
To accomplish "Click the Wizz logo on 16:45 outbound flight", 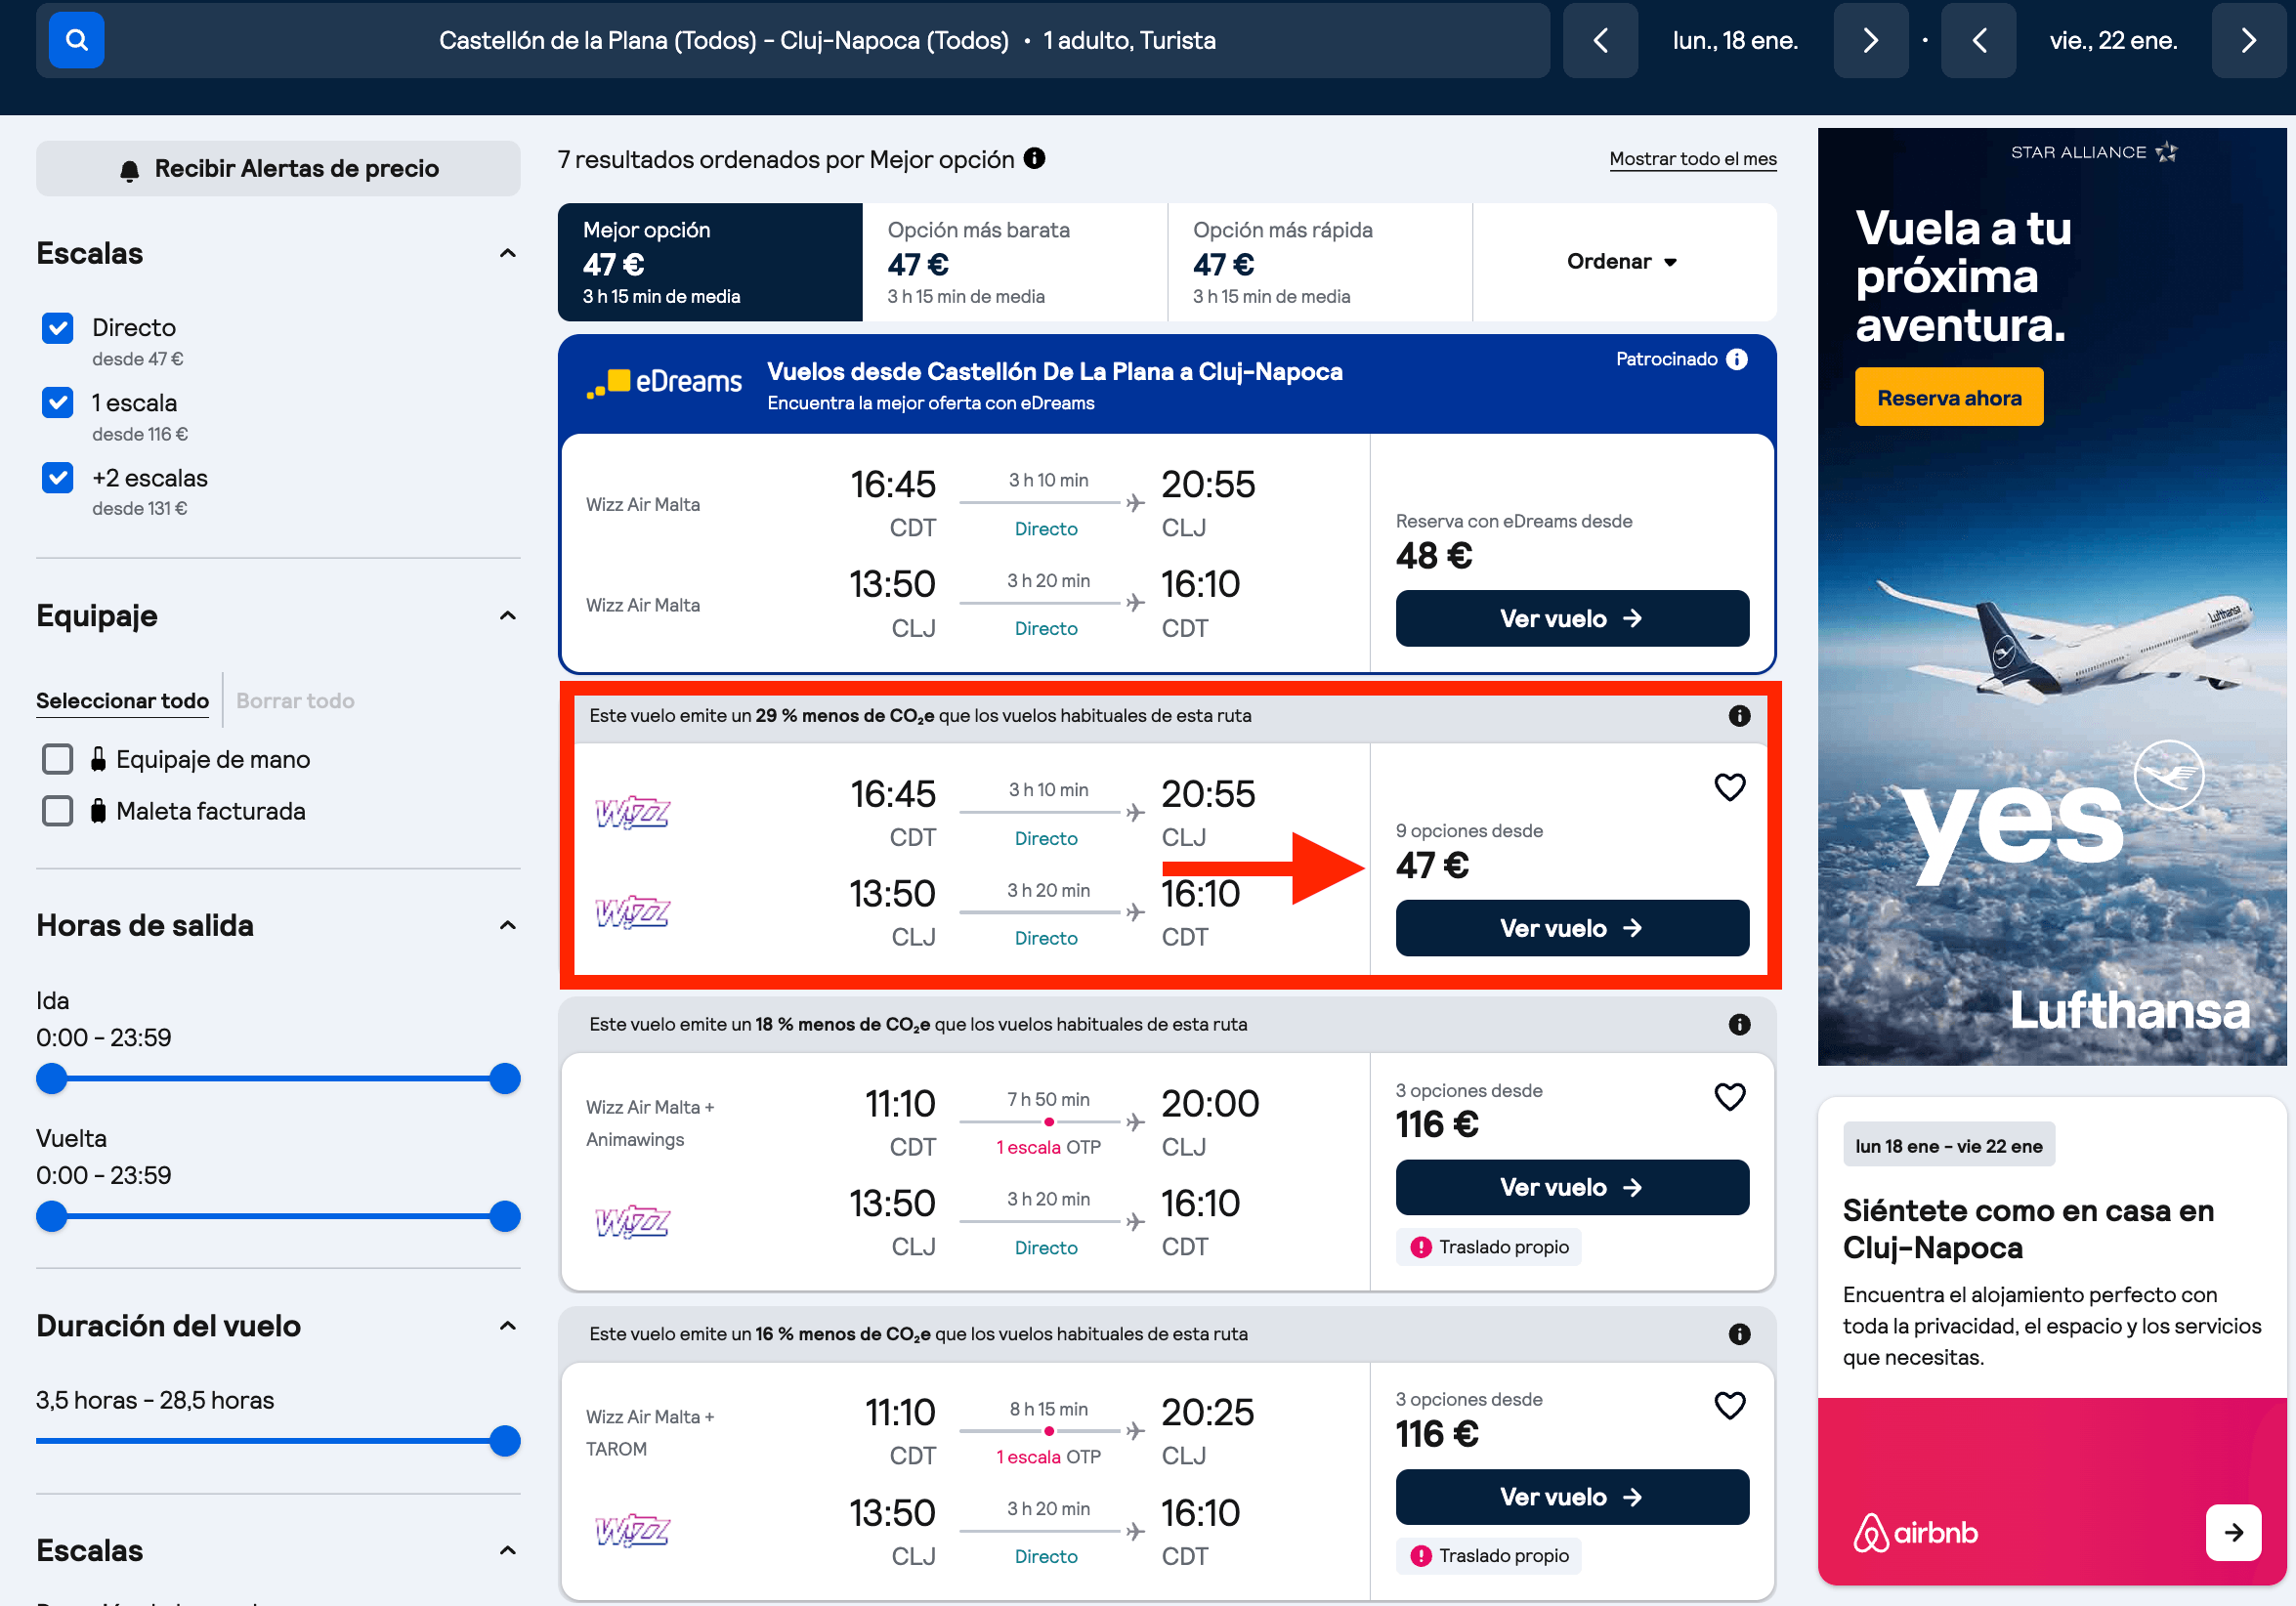I will (x=632, y=812).
